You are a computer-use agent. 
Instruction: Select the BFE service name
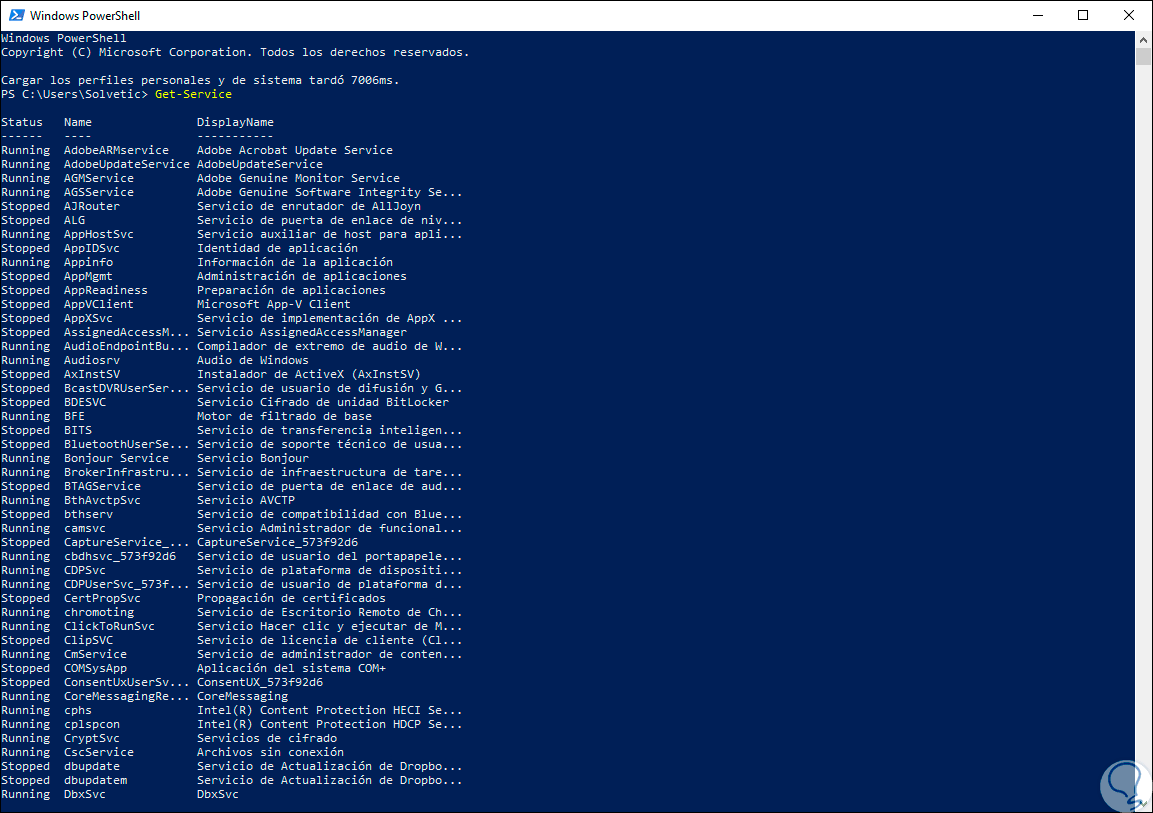74,416
